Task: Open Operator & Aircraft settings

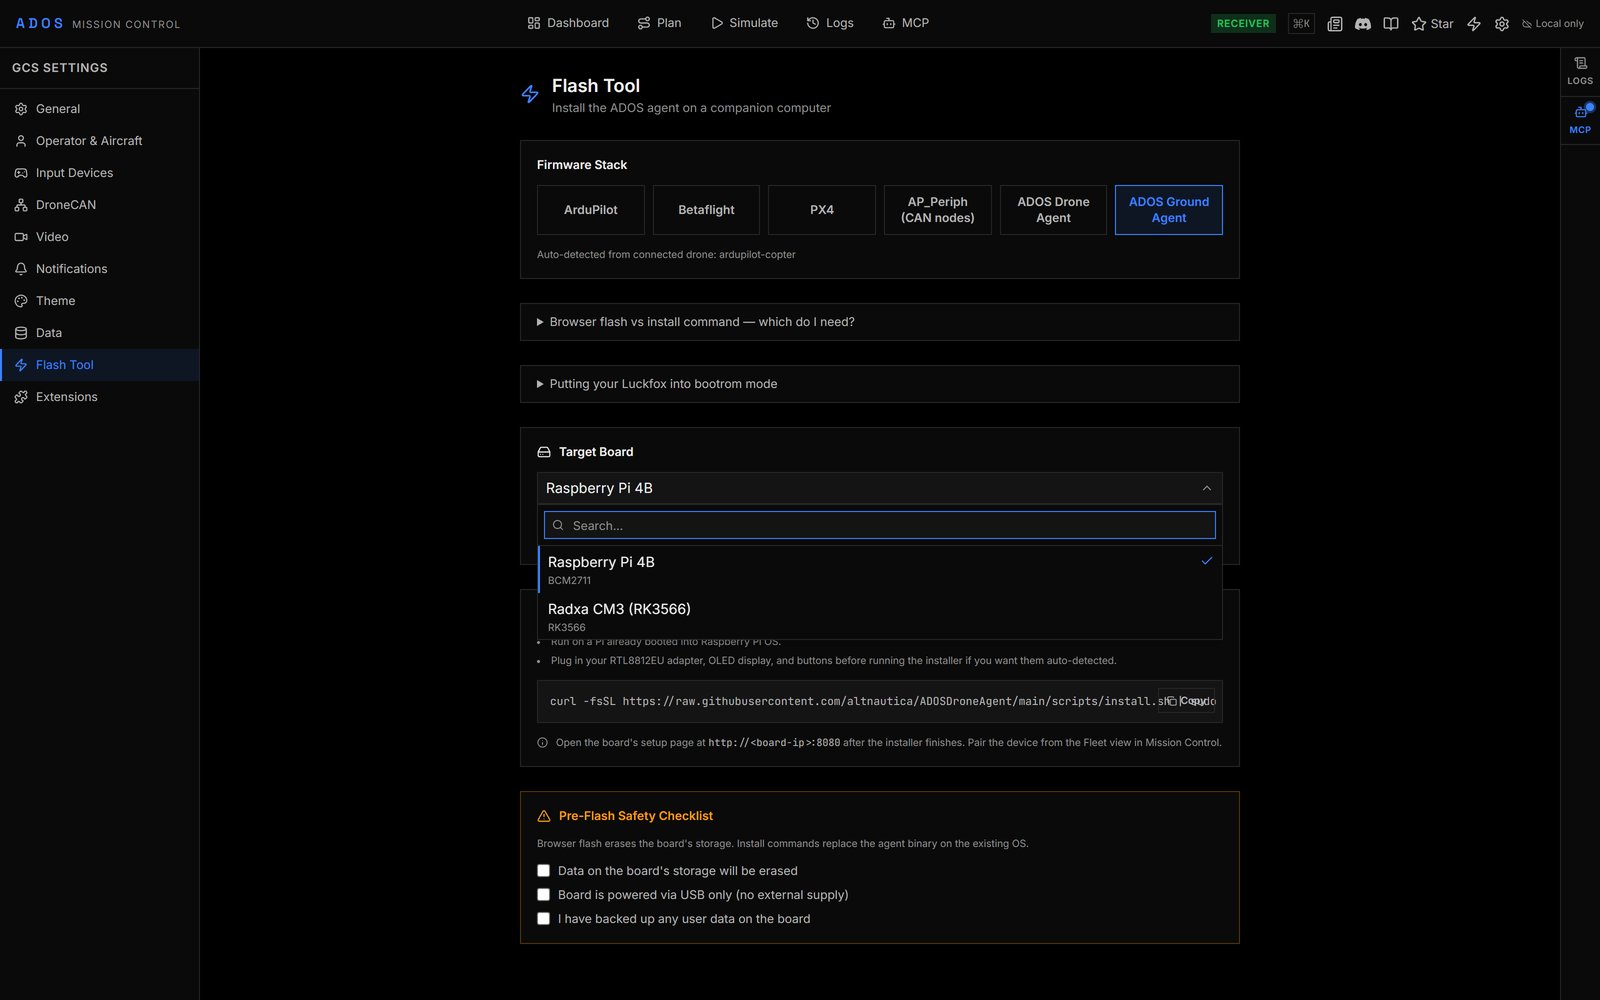Action: pyautogui.click(x=100, y=141)
